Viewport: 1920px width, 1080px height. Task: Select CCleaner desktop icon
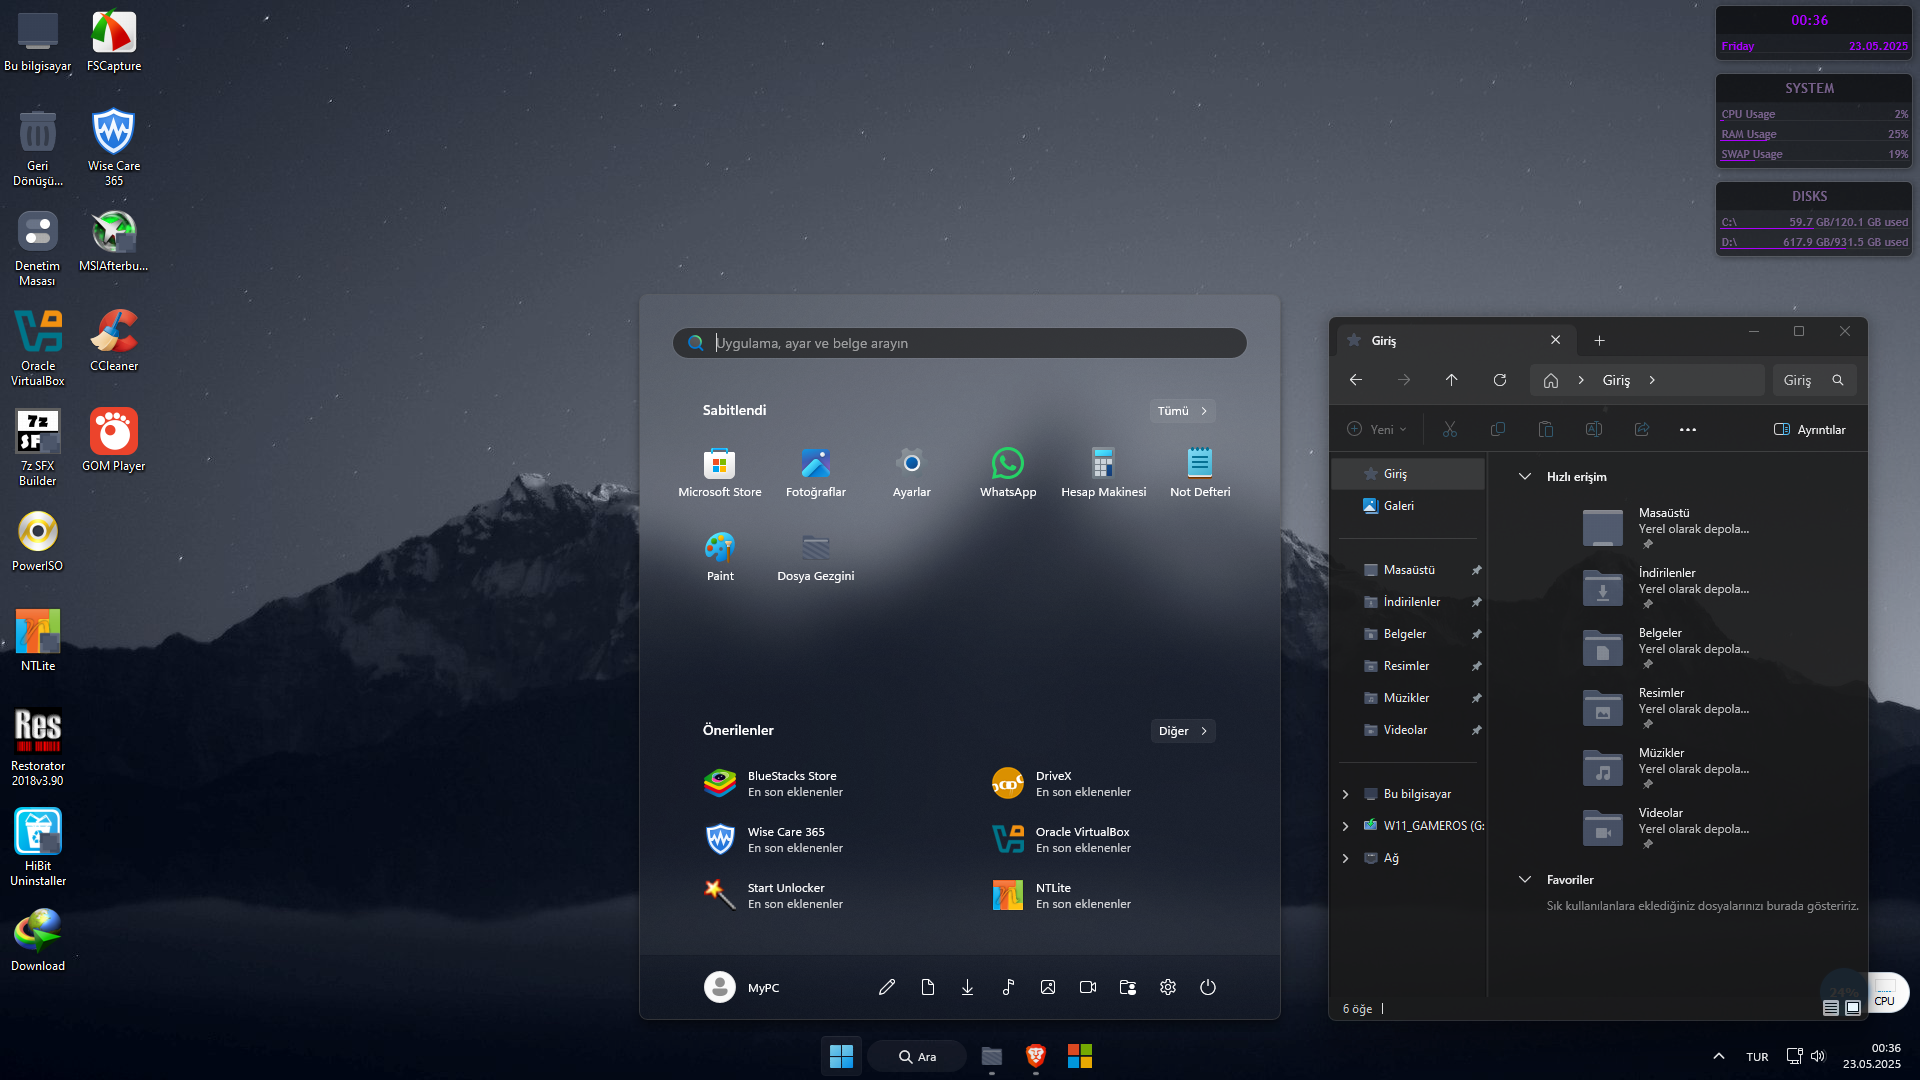click(x=114, y=342)
